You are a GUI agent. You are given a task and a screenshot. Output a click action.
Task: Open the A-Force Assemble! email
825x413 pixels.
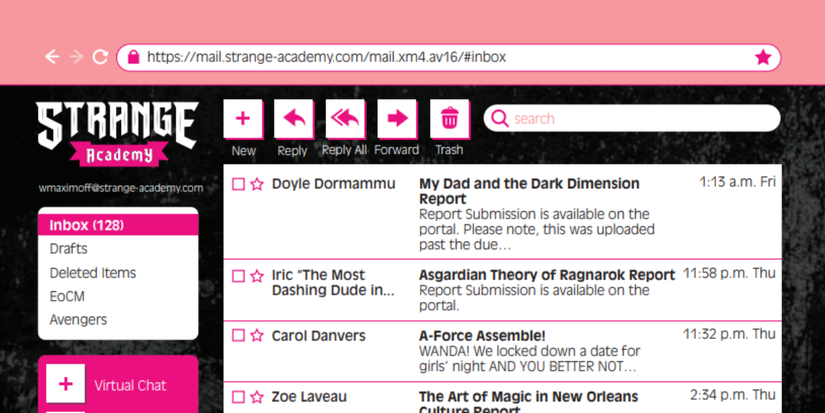click(482, 336)
